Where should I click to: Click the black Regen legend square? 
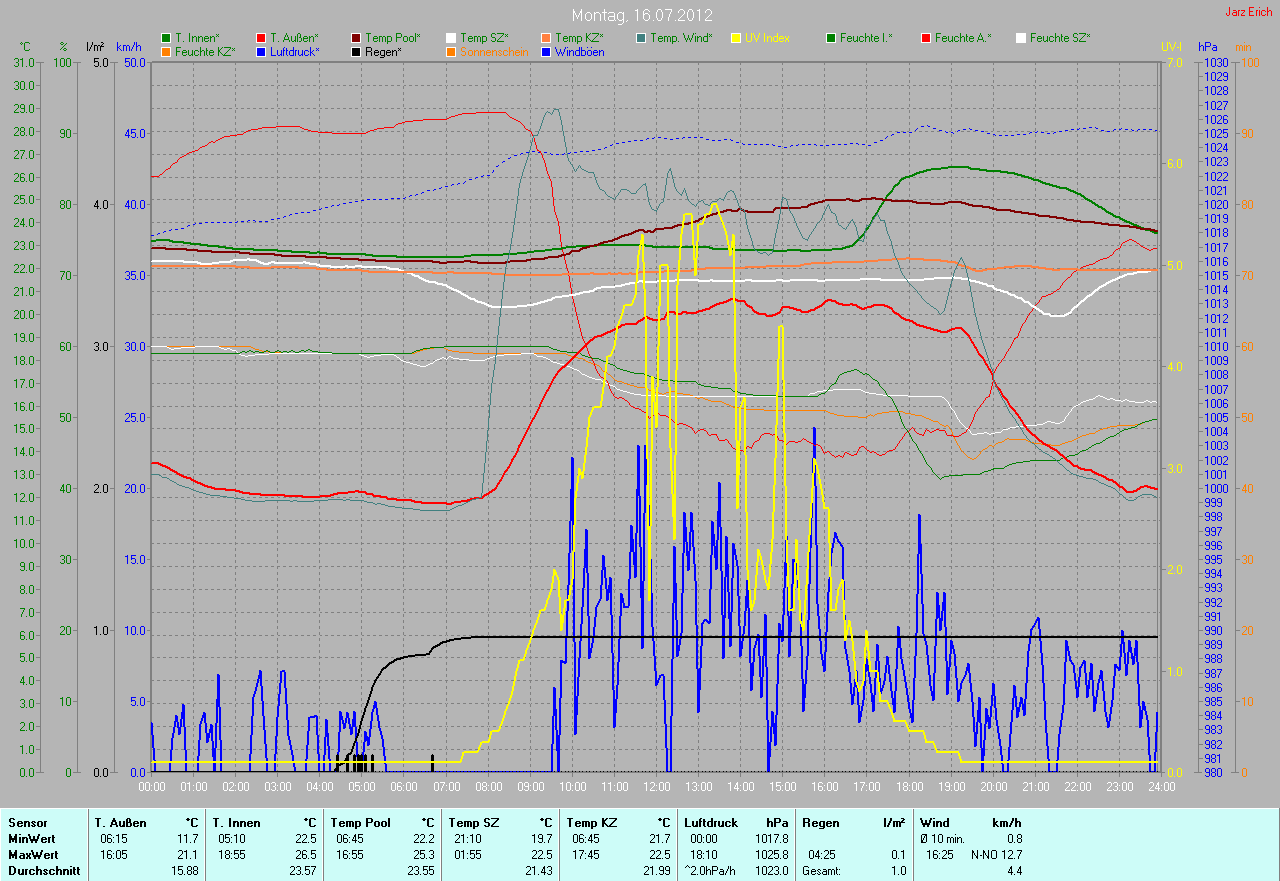356,51
